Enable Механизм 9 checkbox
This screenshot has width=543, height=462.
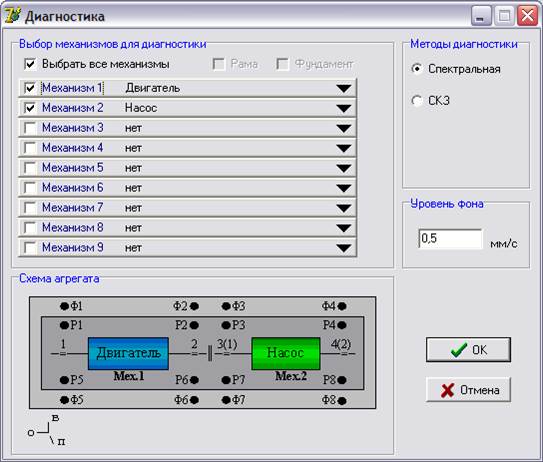pyautogui.click(x=30, y=248)
